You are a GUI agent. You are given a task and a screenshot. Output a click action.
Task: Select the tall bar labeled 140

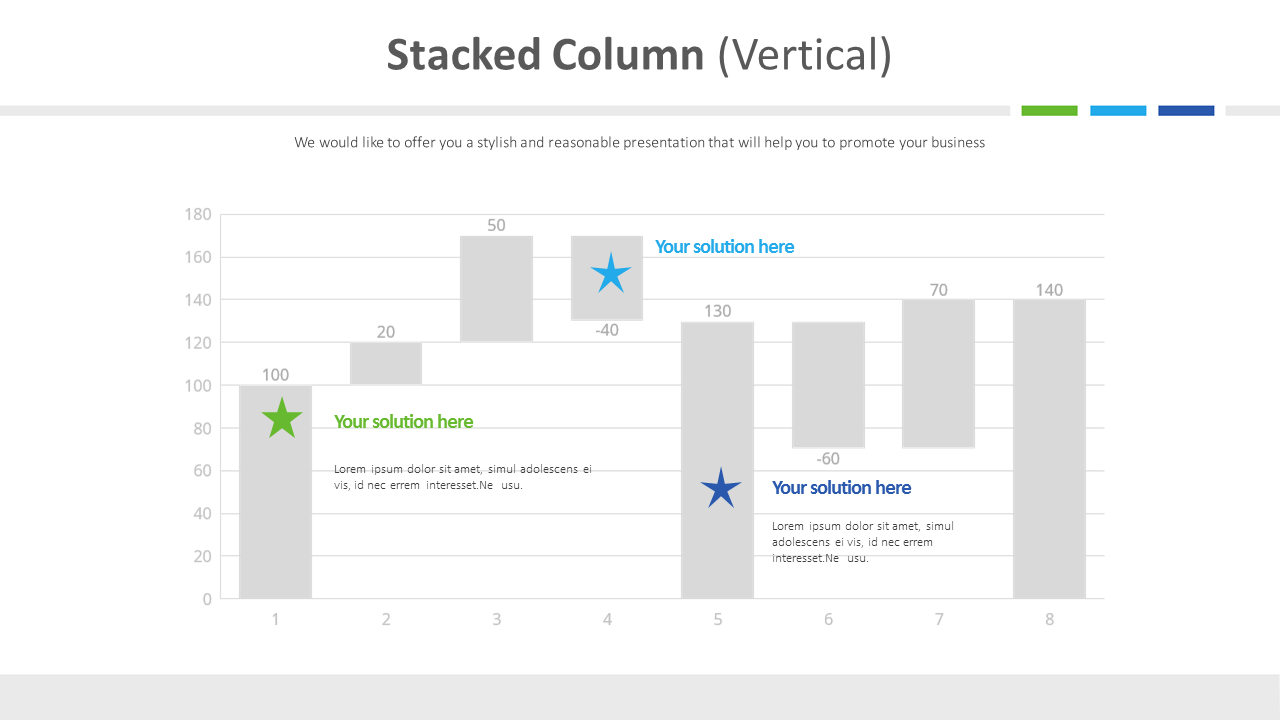tap(1049, 449)
